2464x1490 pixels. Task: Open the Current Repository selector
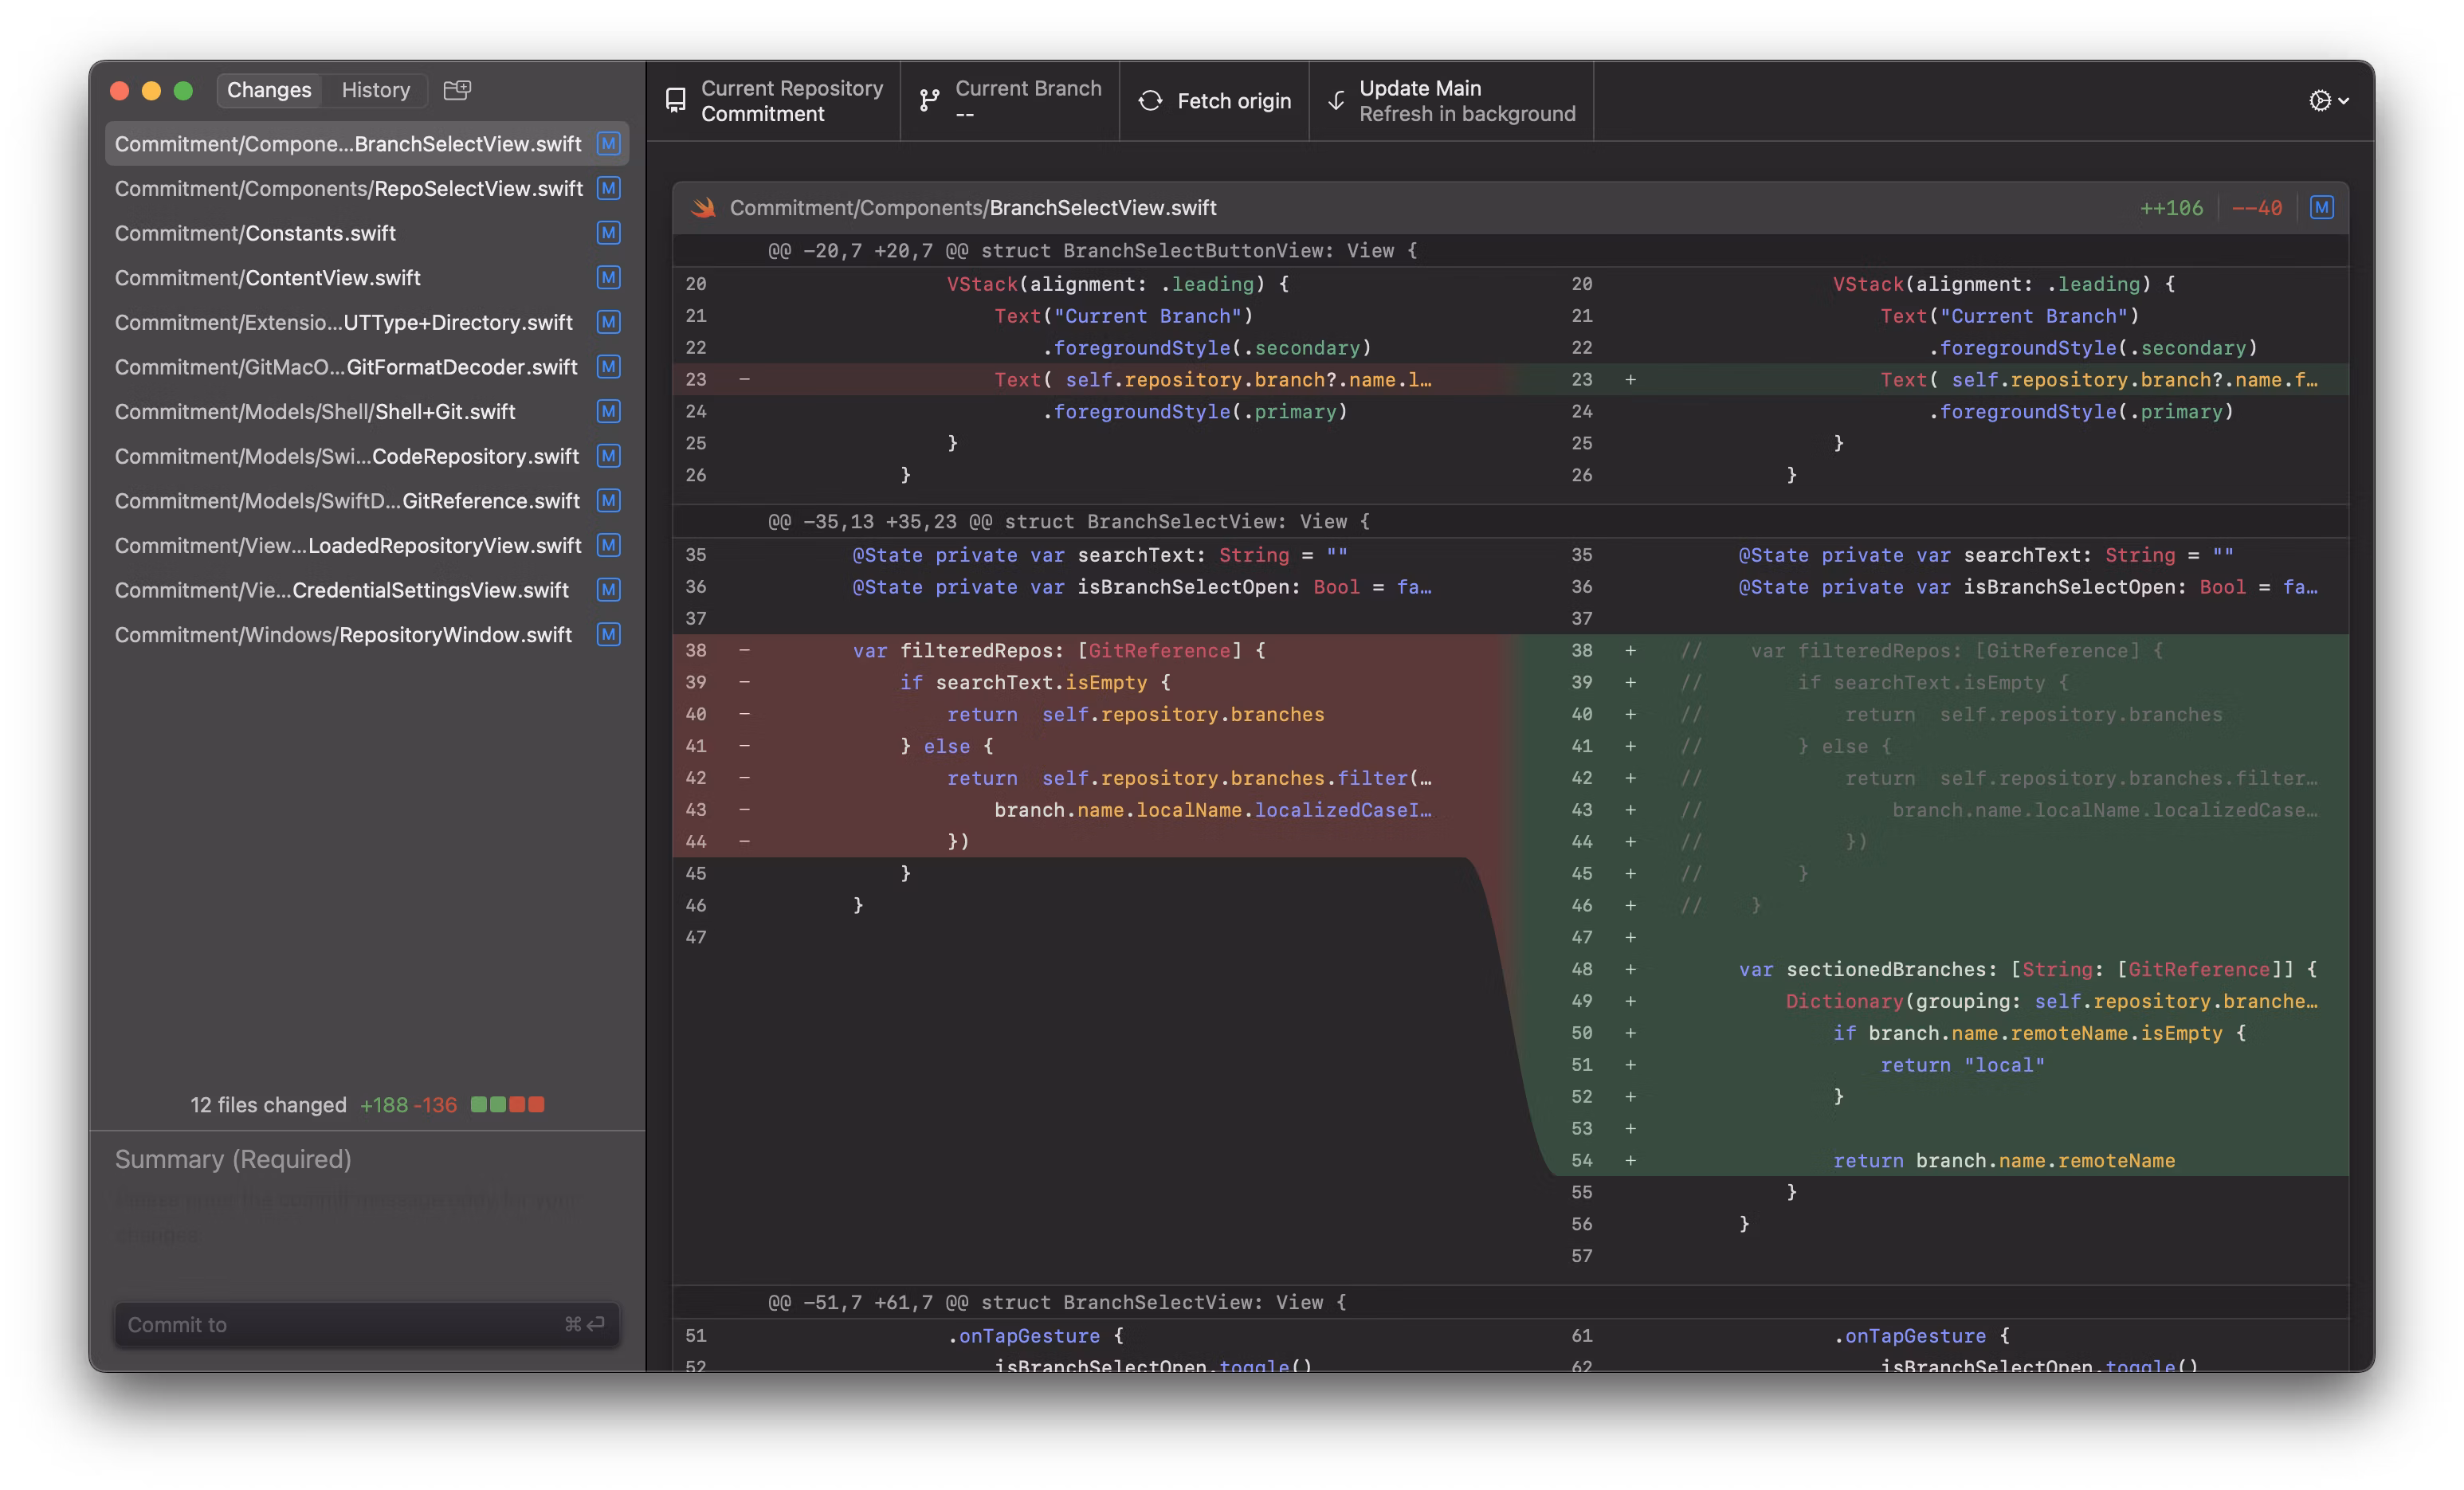tap(774, 101)
